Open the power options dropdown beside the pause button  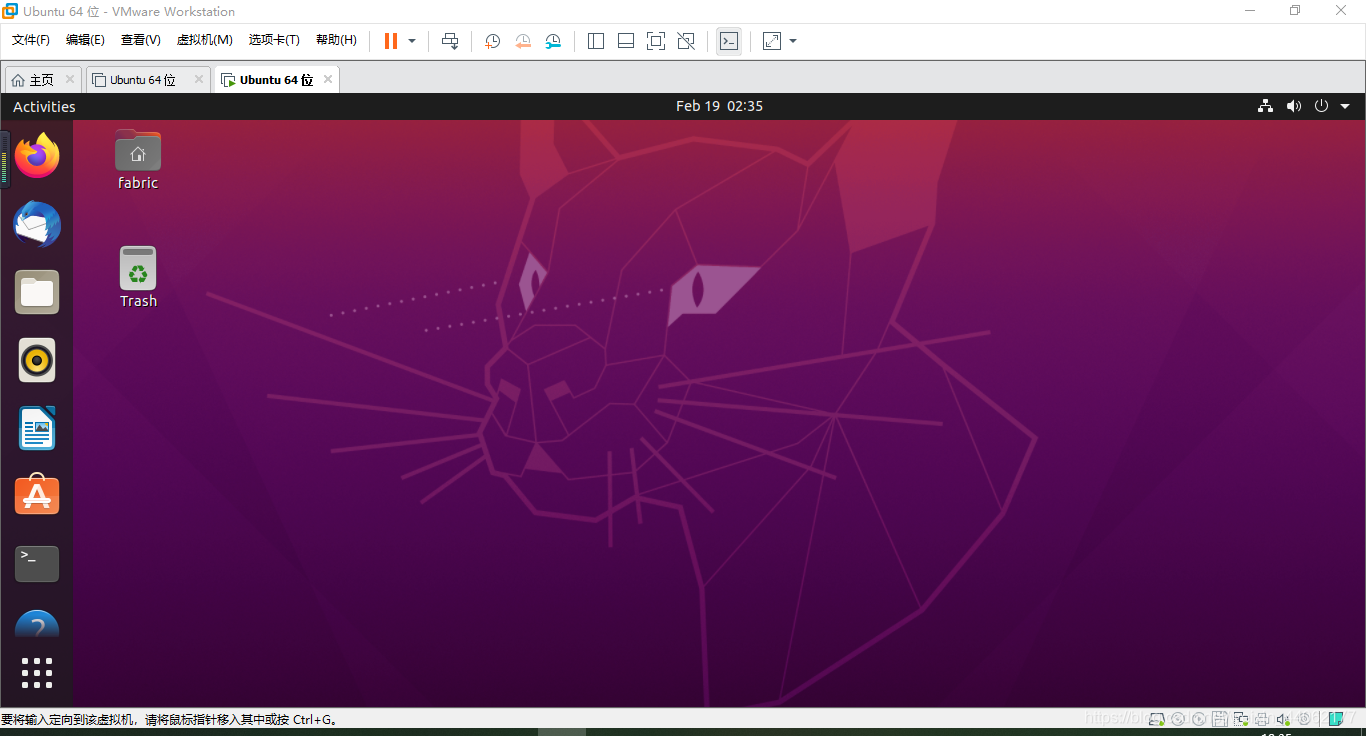click(412, 41)
